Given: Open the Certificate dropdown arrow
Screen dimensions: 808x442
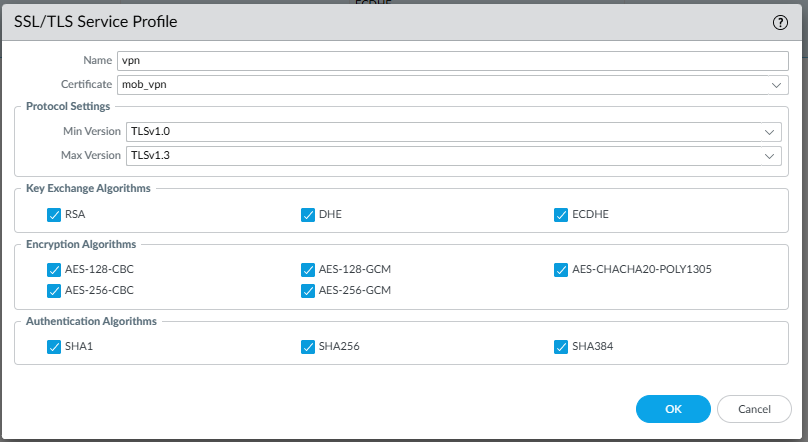Looking at the screenshot, I should pos(778,85).
